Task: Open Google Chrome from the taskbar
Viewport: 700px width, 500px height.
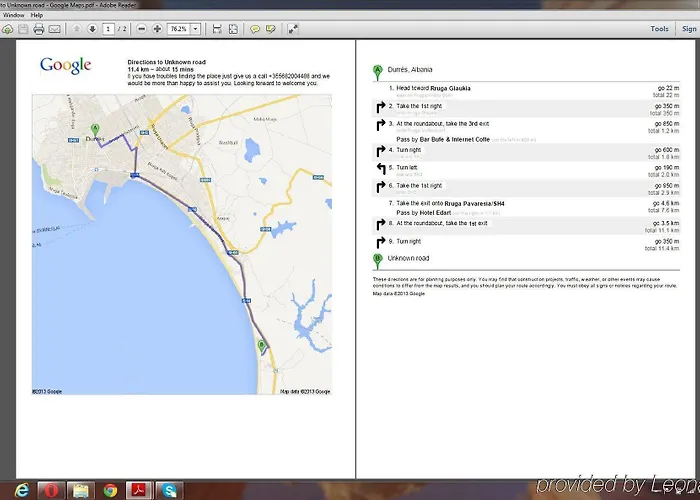Action: [x=110, y=489]
